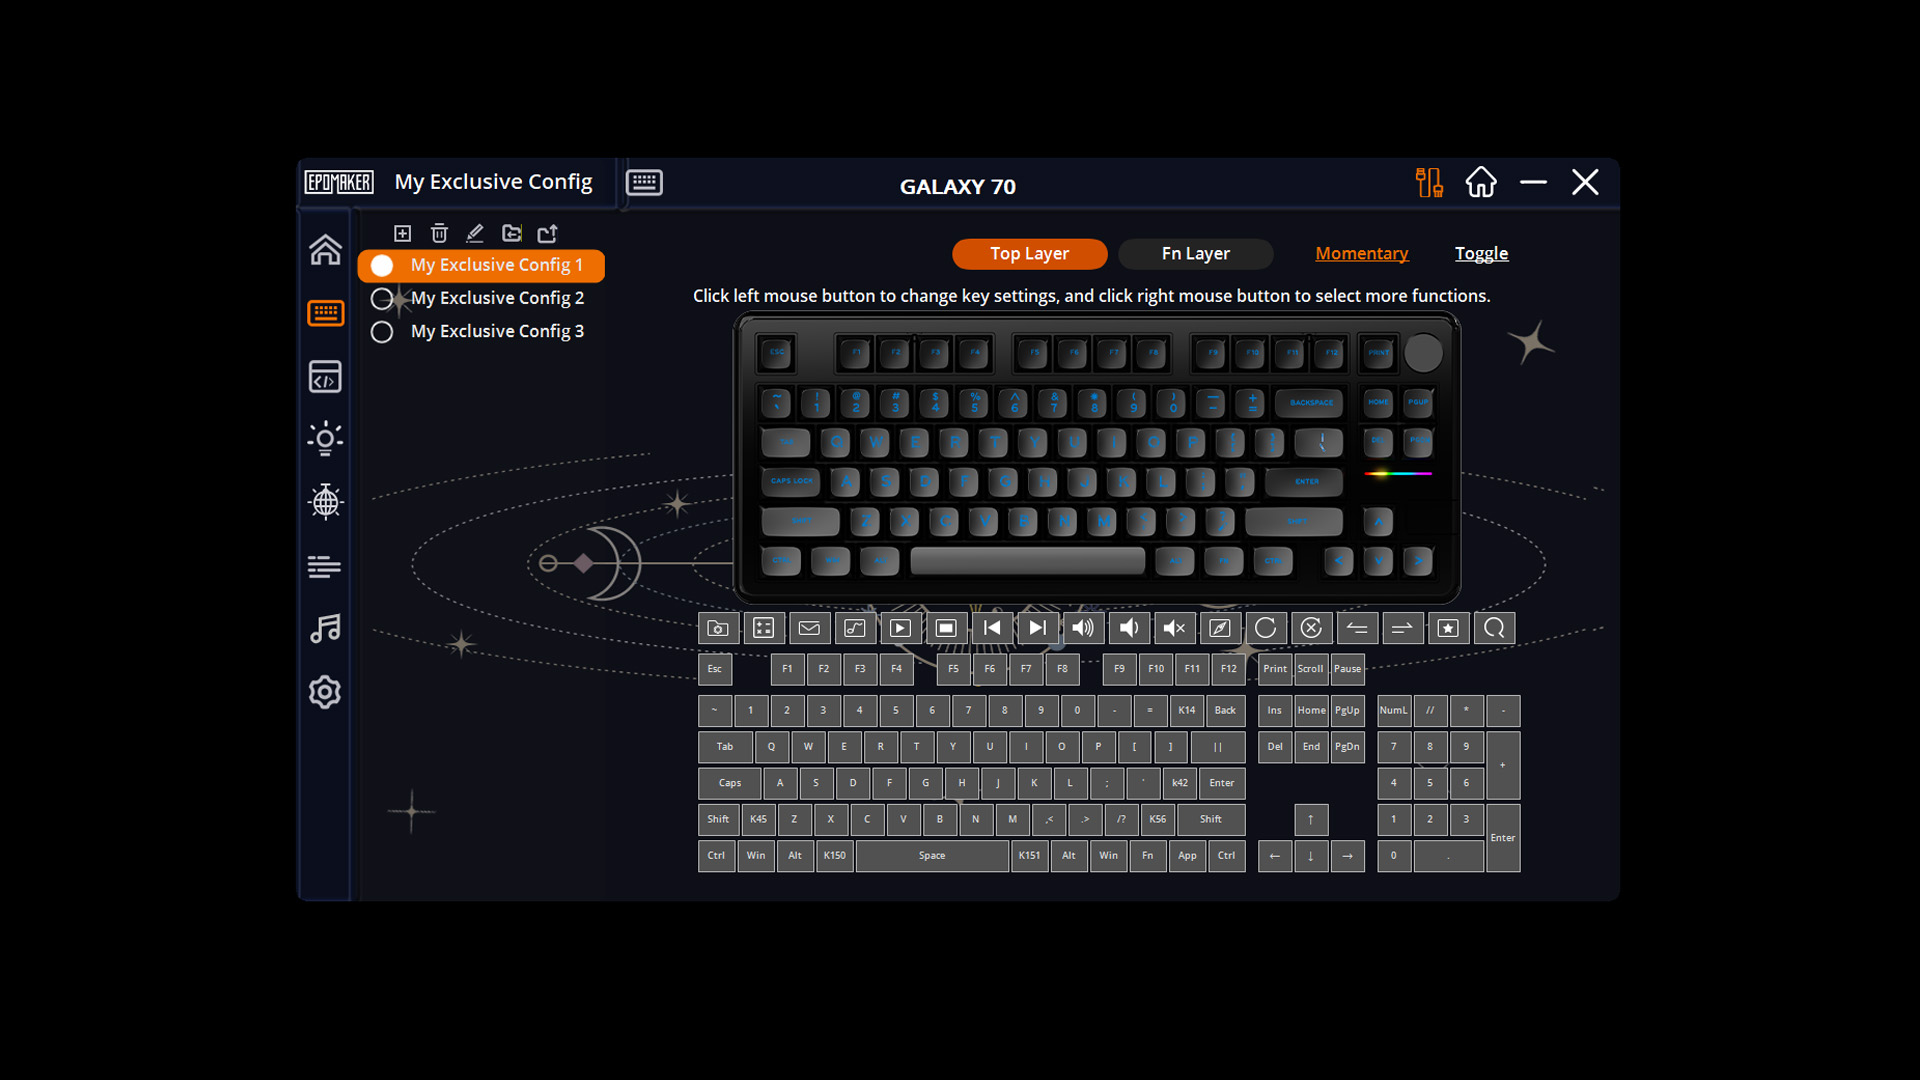Select the NumL key in the numpad list
Screen dimensions: 1920x1080
[1393, 711]
